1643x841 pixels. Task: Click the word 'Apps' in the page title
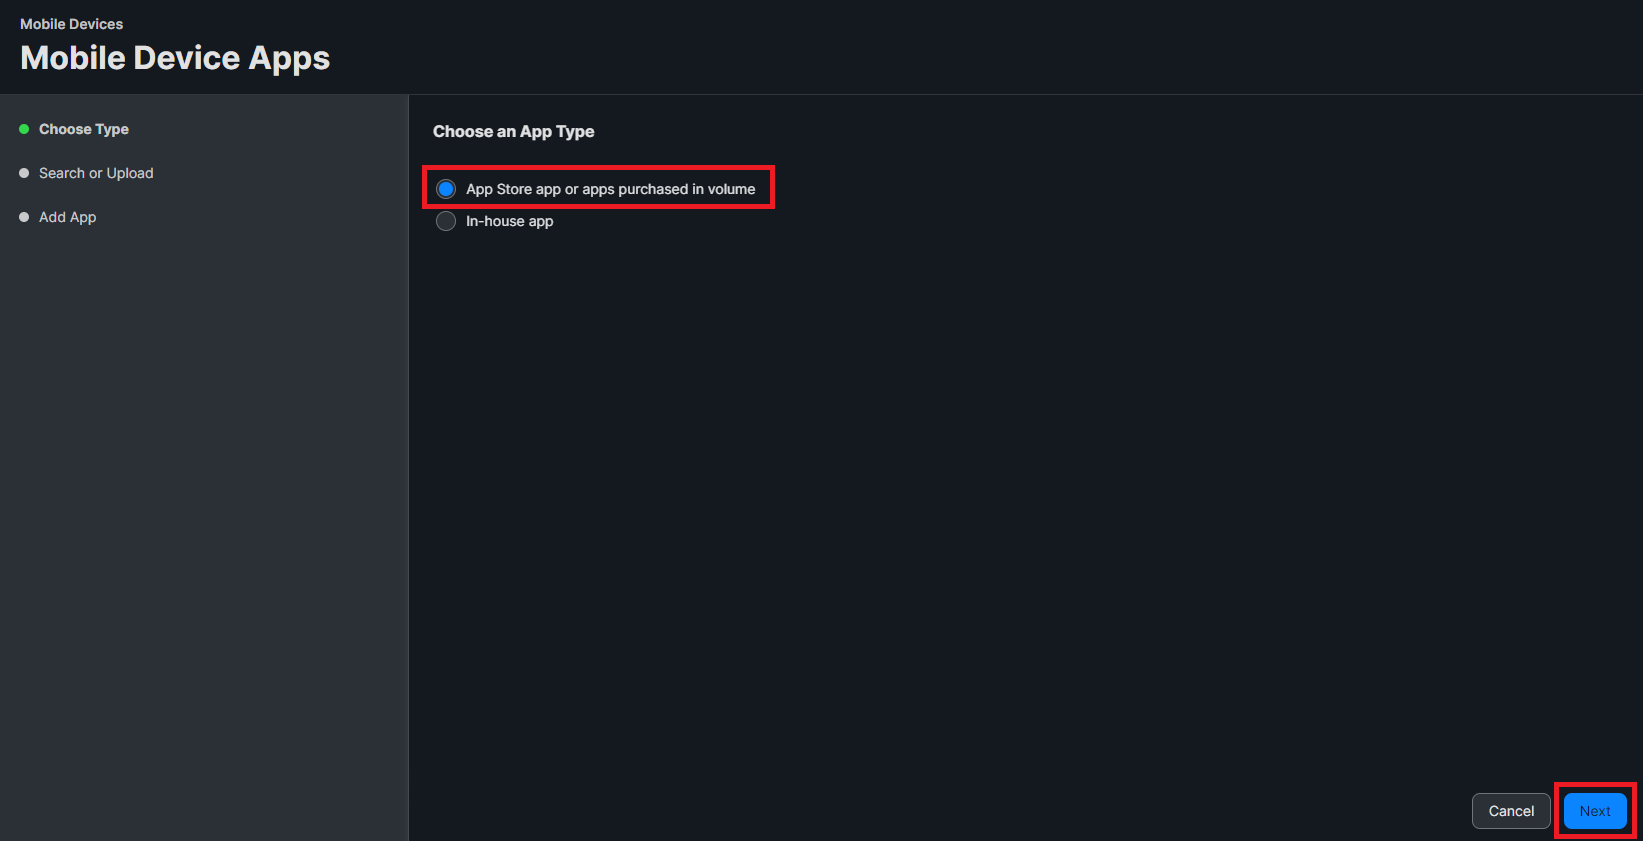[x=289, y=58]
